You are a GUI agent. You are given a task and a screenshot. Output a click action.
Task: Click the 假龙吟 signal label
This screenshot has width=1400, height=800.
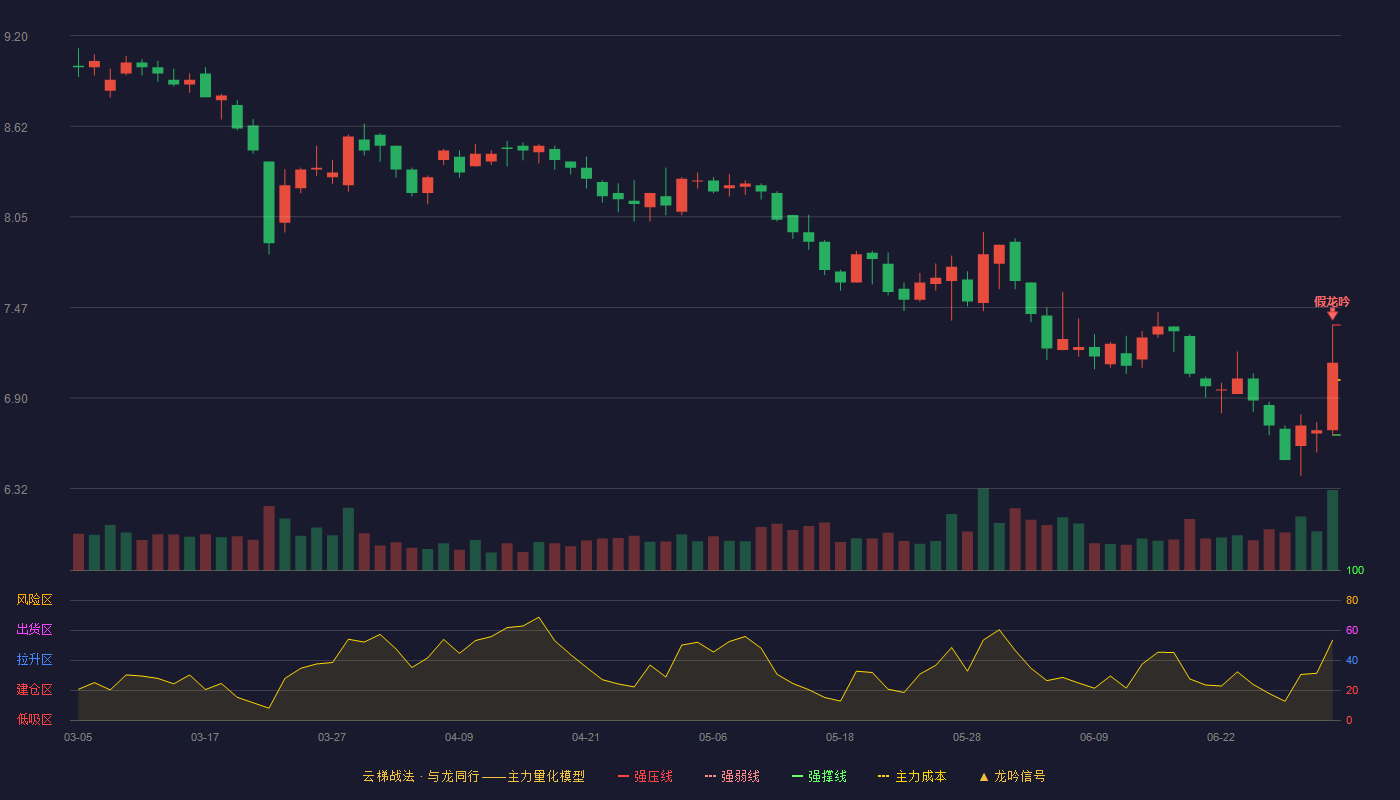click(x=1332, y=302)
